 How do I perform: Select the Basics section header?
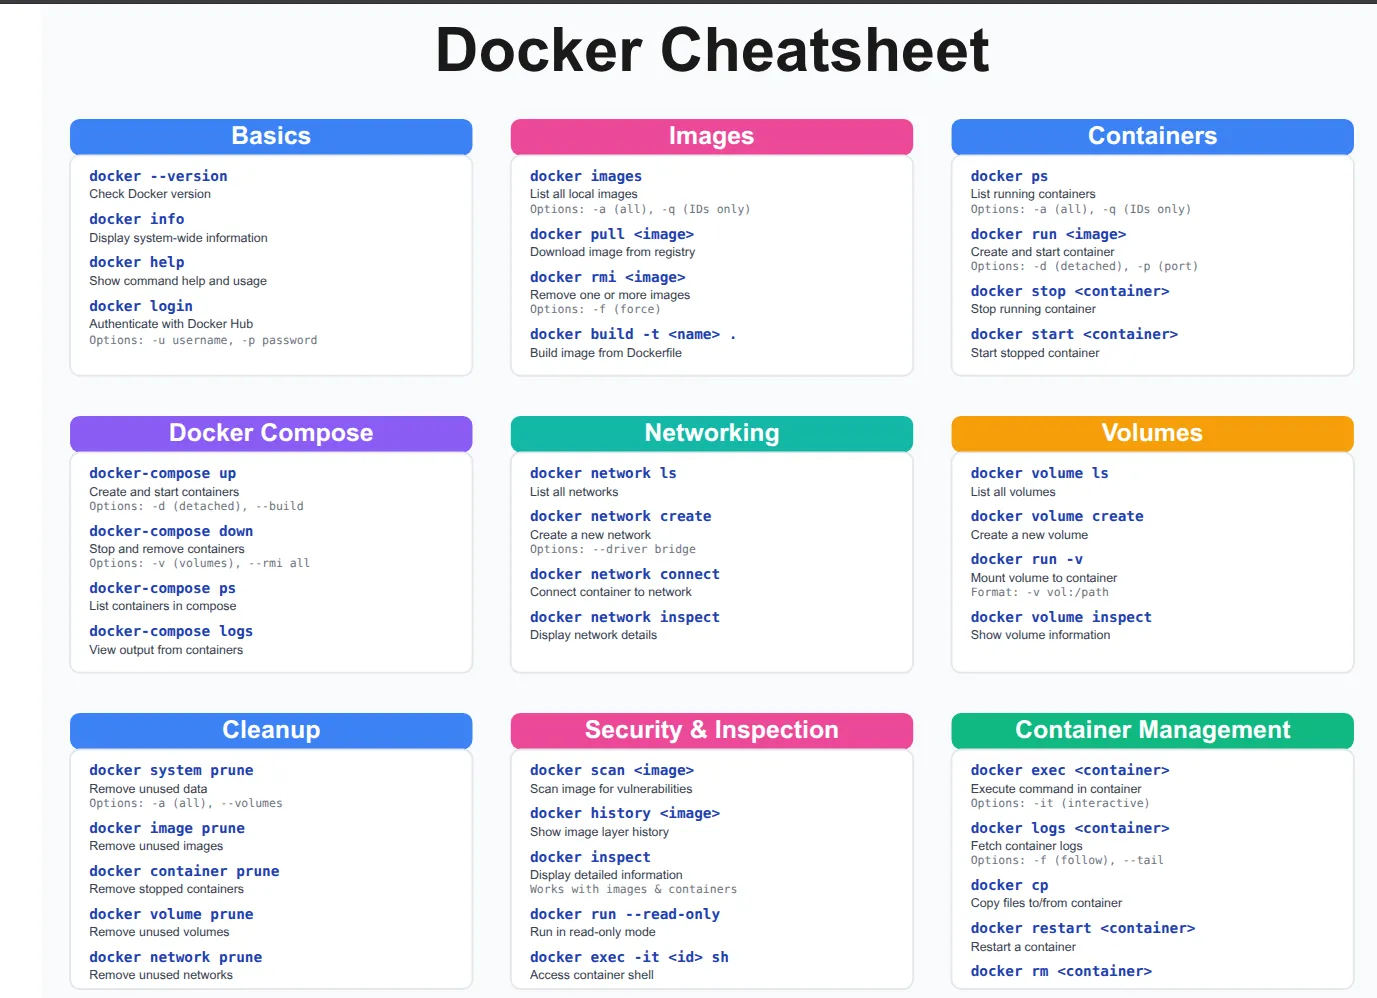271,136
